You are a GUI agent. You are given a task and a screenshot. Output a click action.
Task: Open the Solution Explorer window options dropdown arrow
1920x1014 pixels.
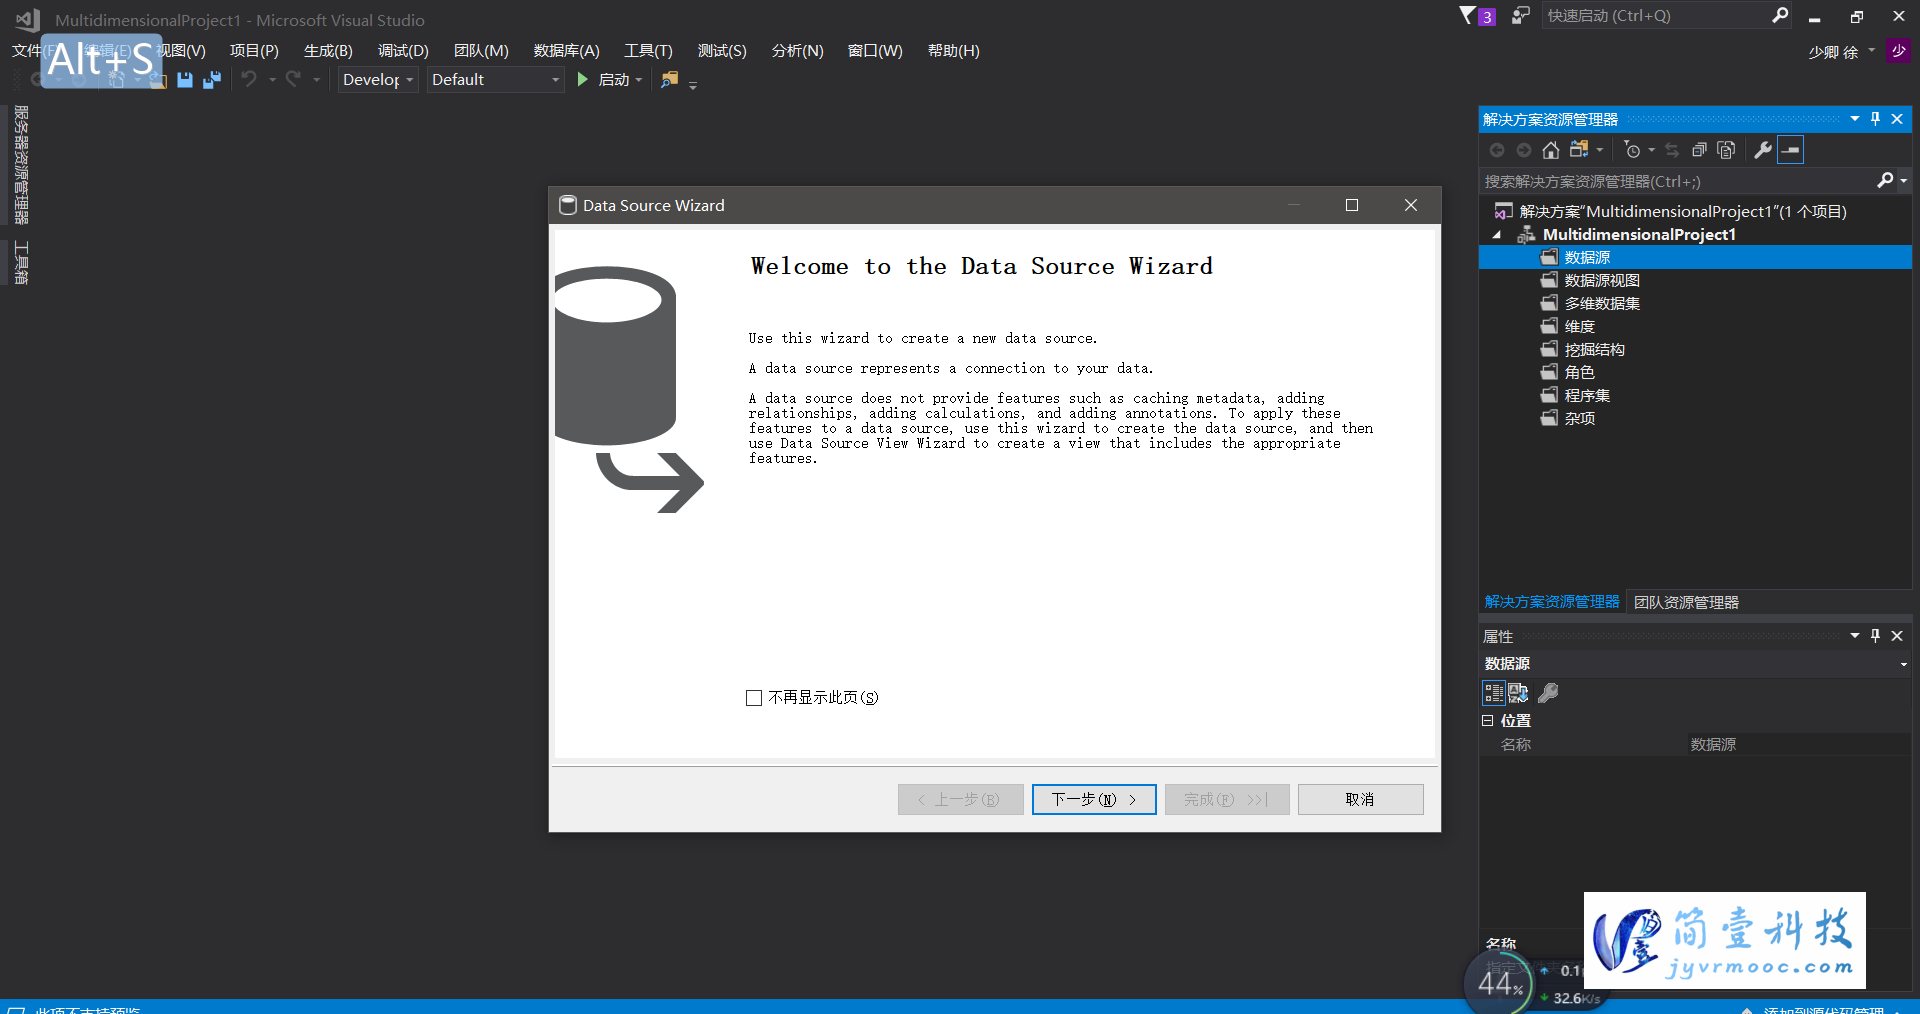pyautogui.click(x=1854, y=118)
